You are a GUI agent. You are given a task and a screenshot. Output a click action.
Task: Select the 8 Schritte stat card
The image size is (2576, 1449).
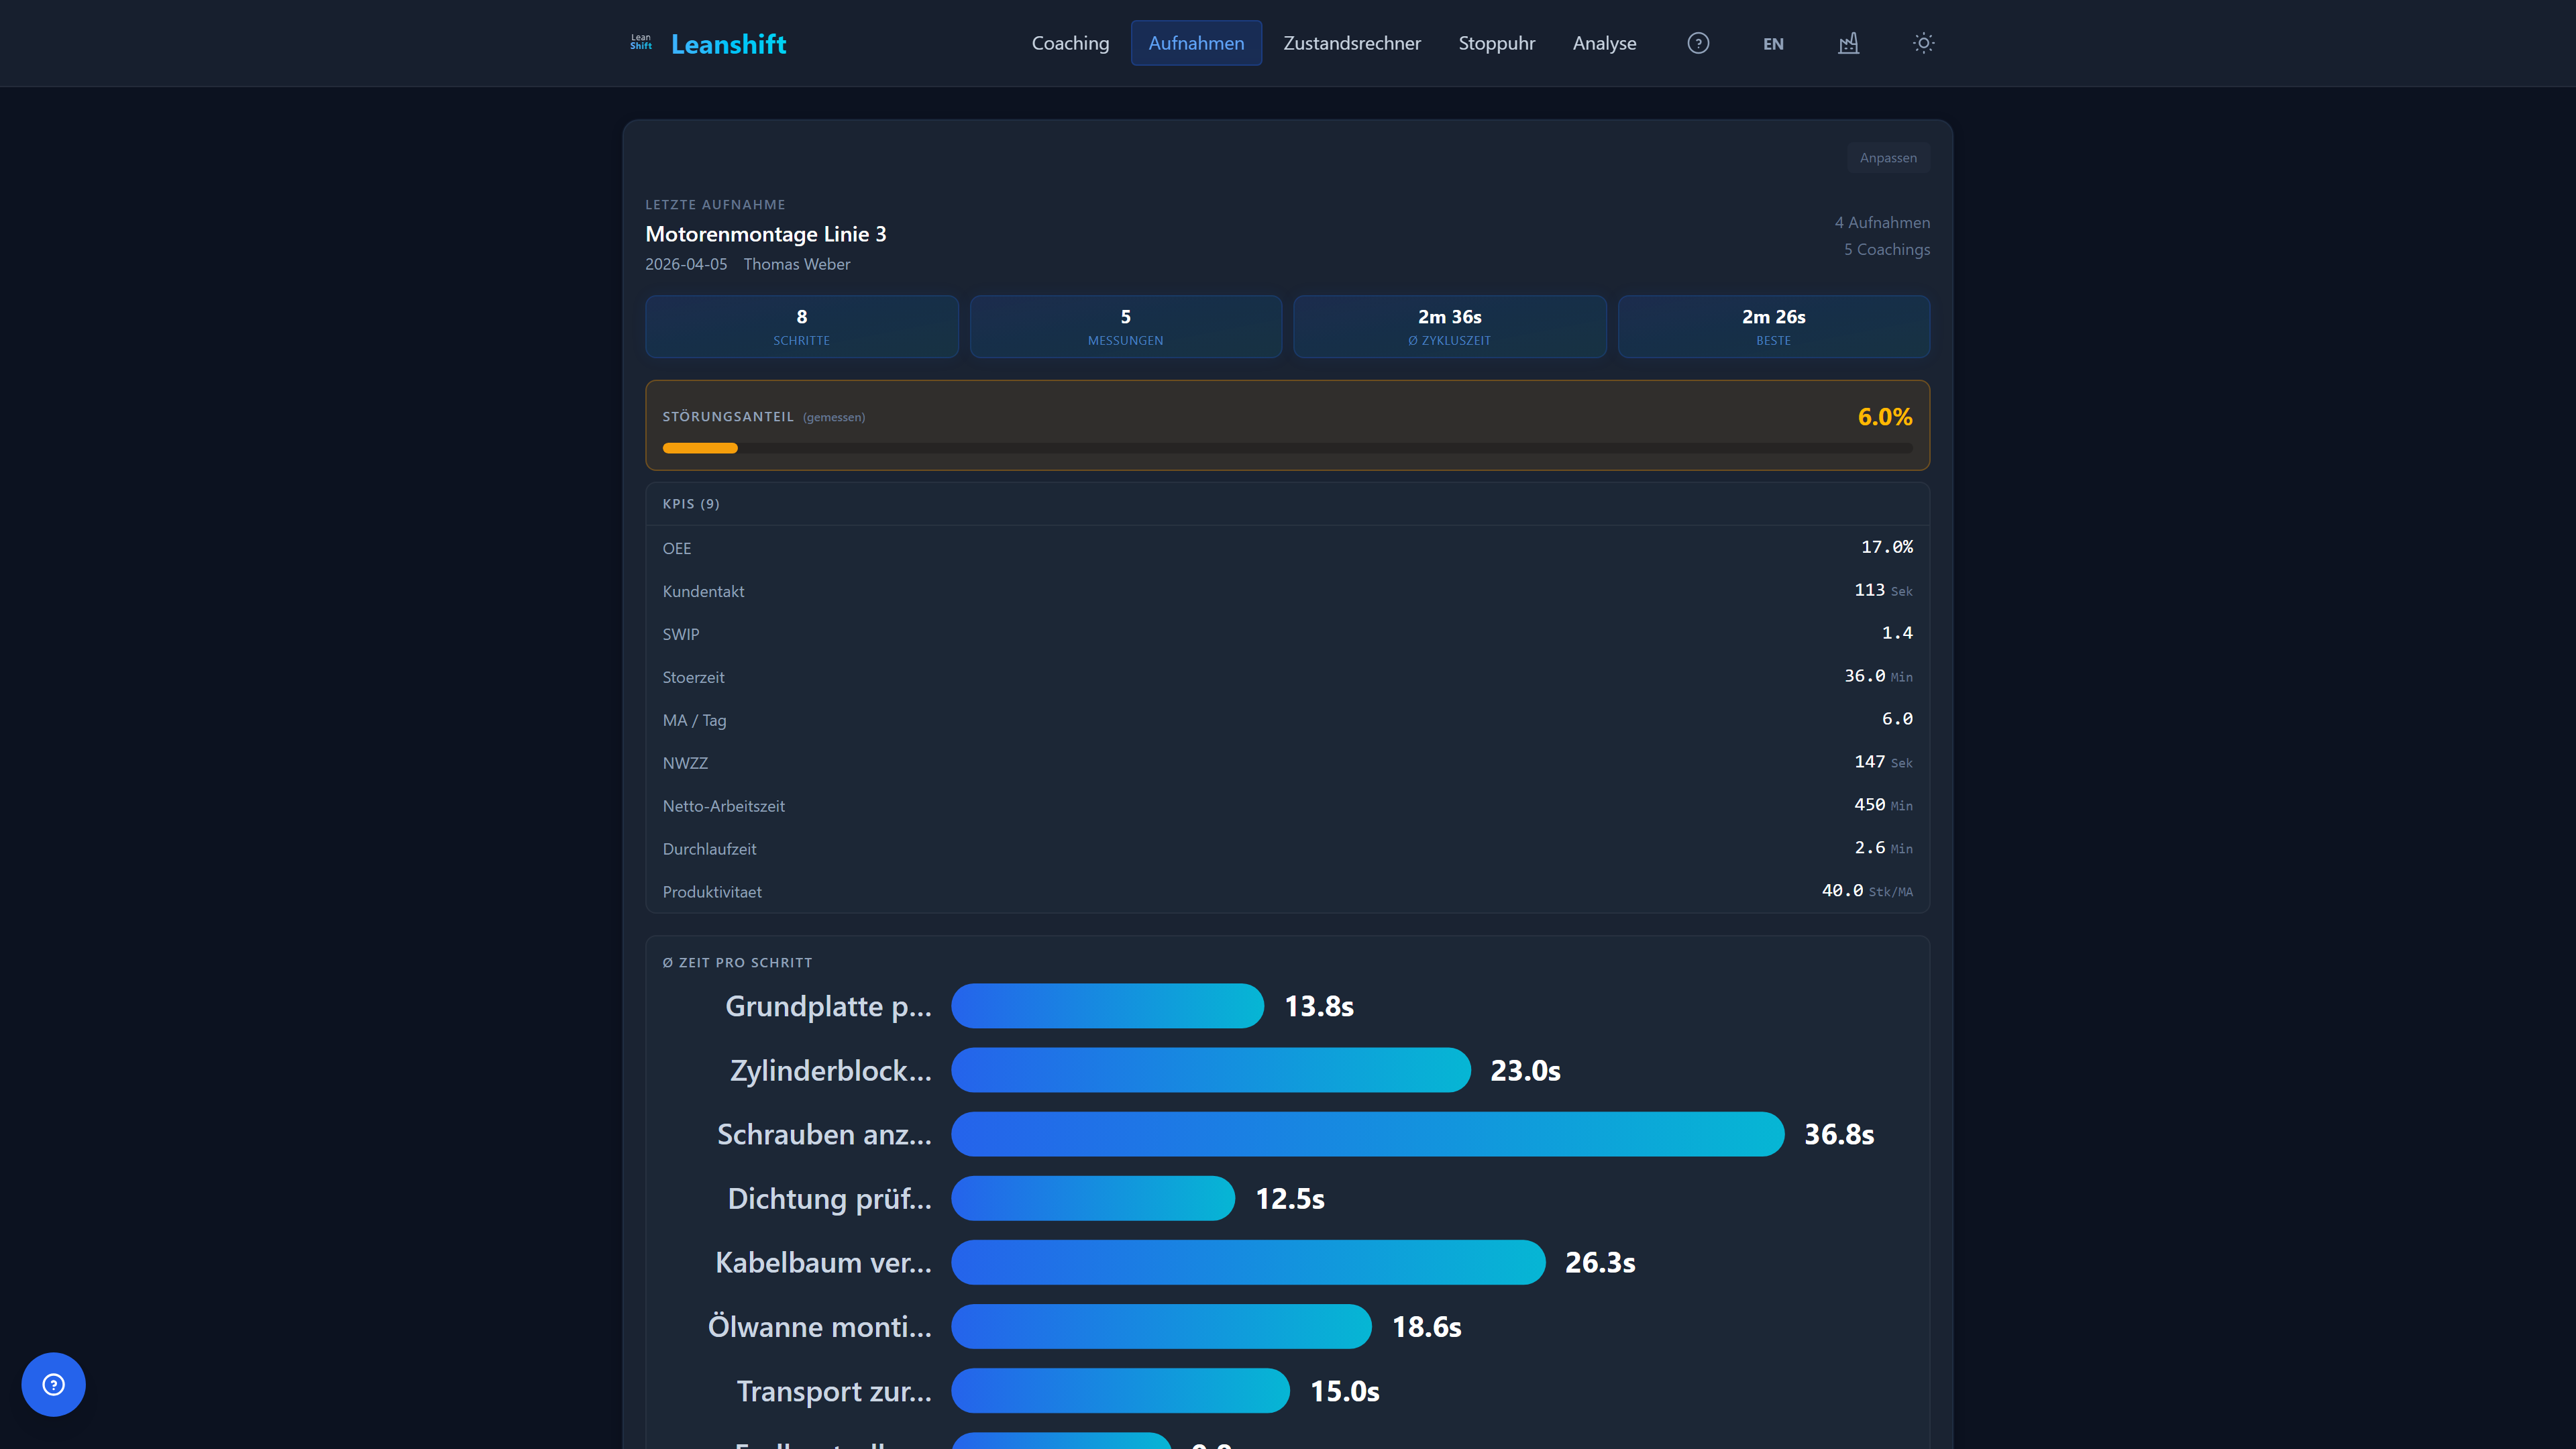coord(801,326)
